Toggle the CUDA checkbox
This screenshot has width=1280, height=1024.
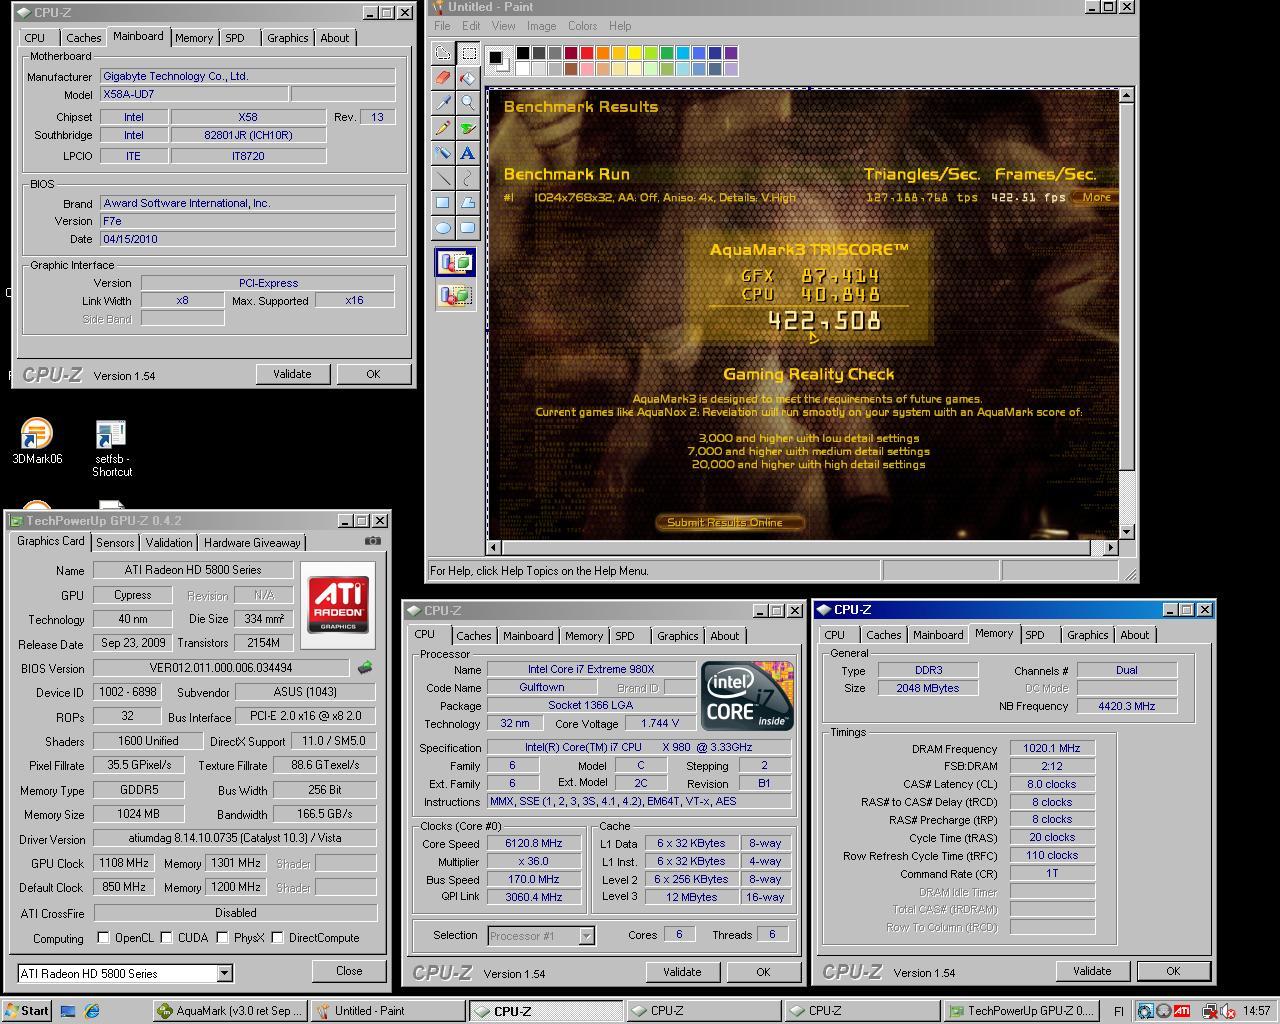(x=166, y=938)
